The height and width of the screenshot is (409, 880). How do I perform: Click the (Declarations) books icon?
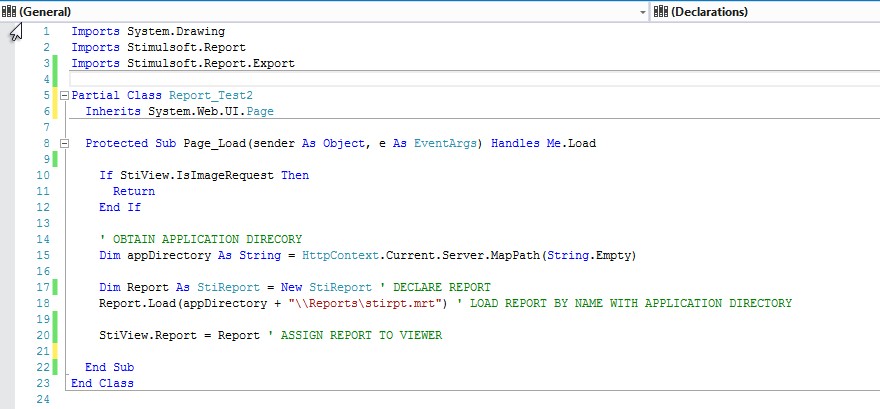[661, 11]
